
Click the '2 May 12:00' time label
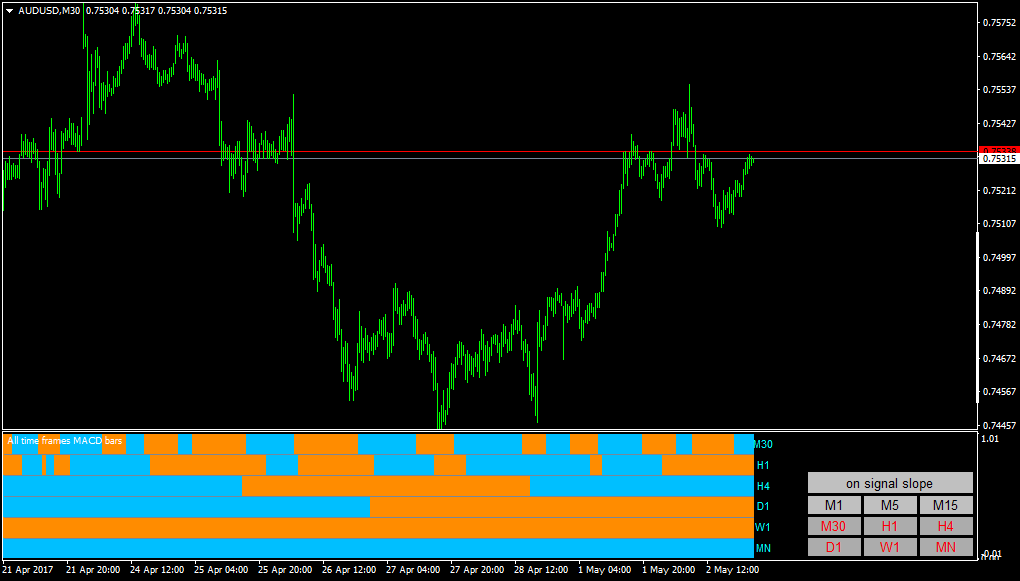[734, 569]
